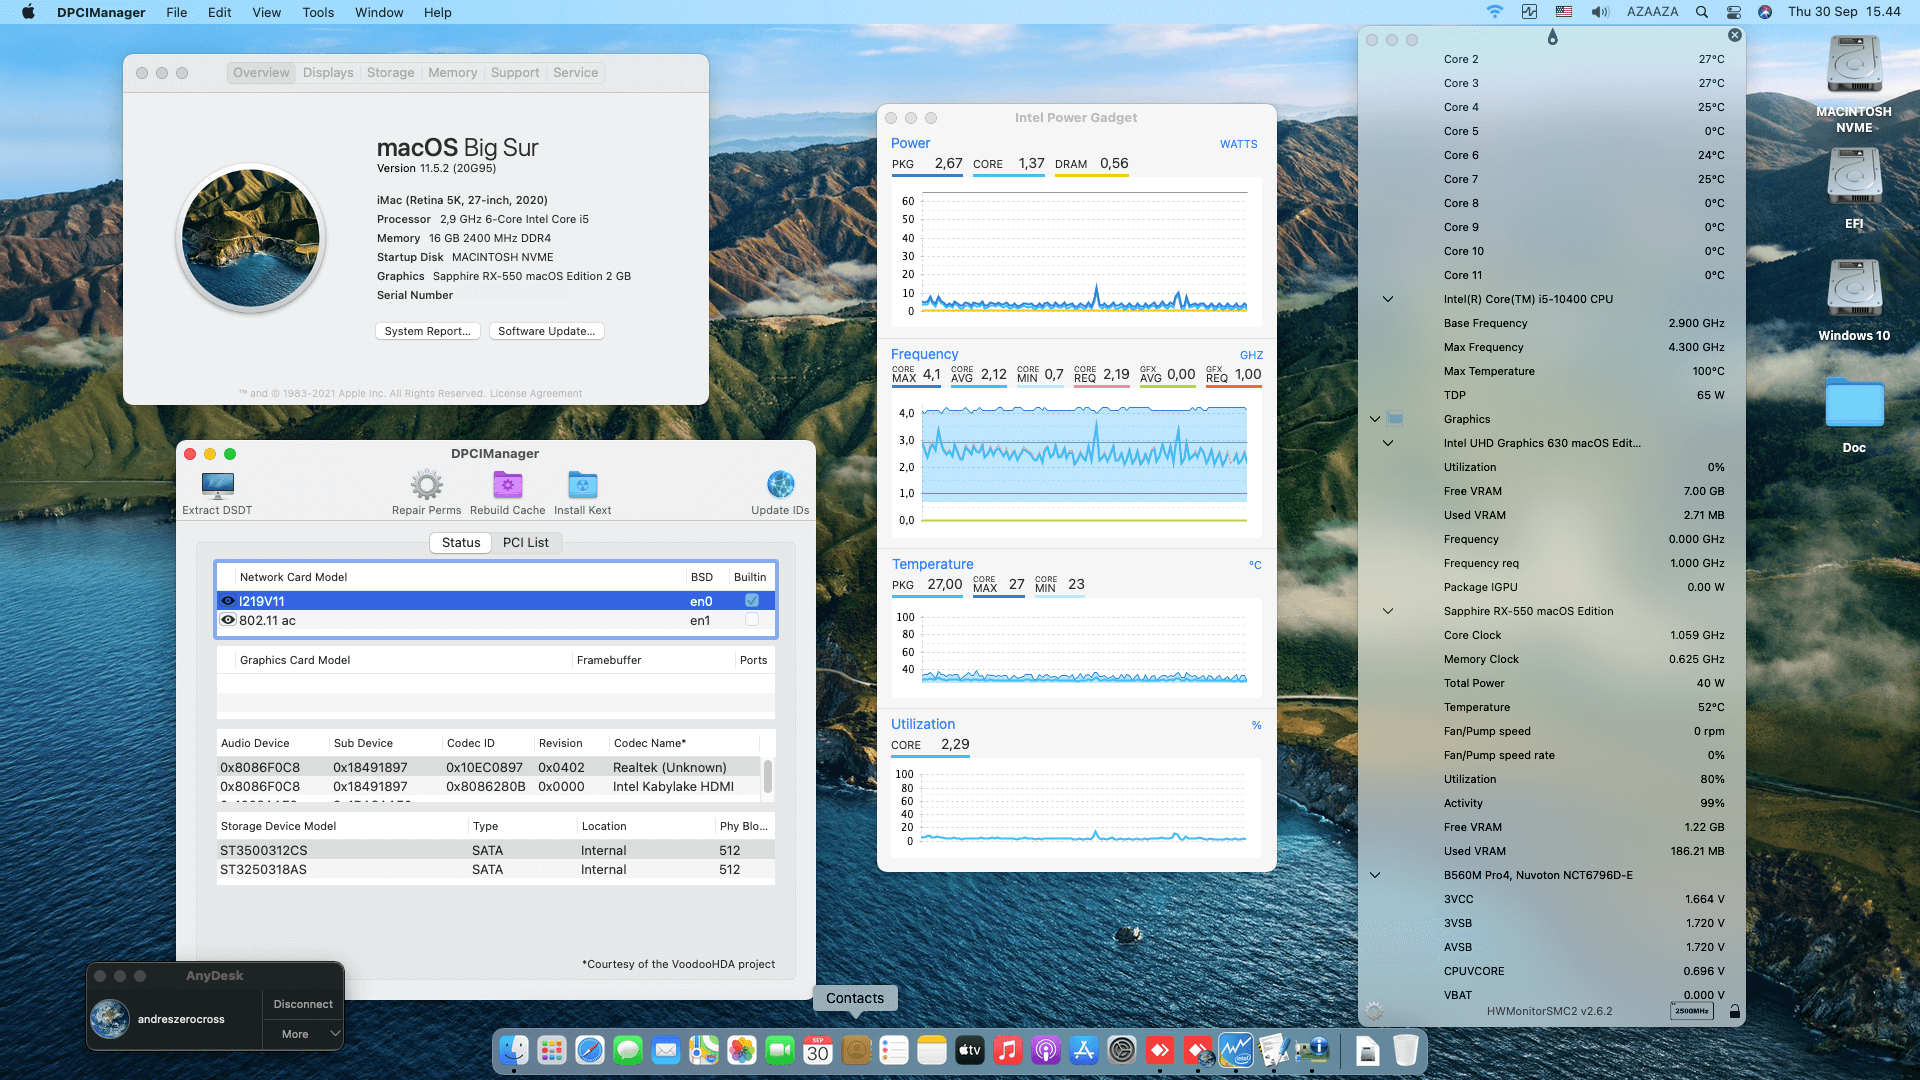Open Launchpad from the Dock

pos(552,1050)
